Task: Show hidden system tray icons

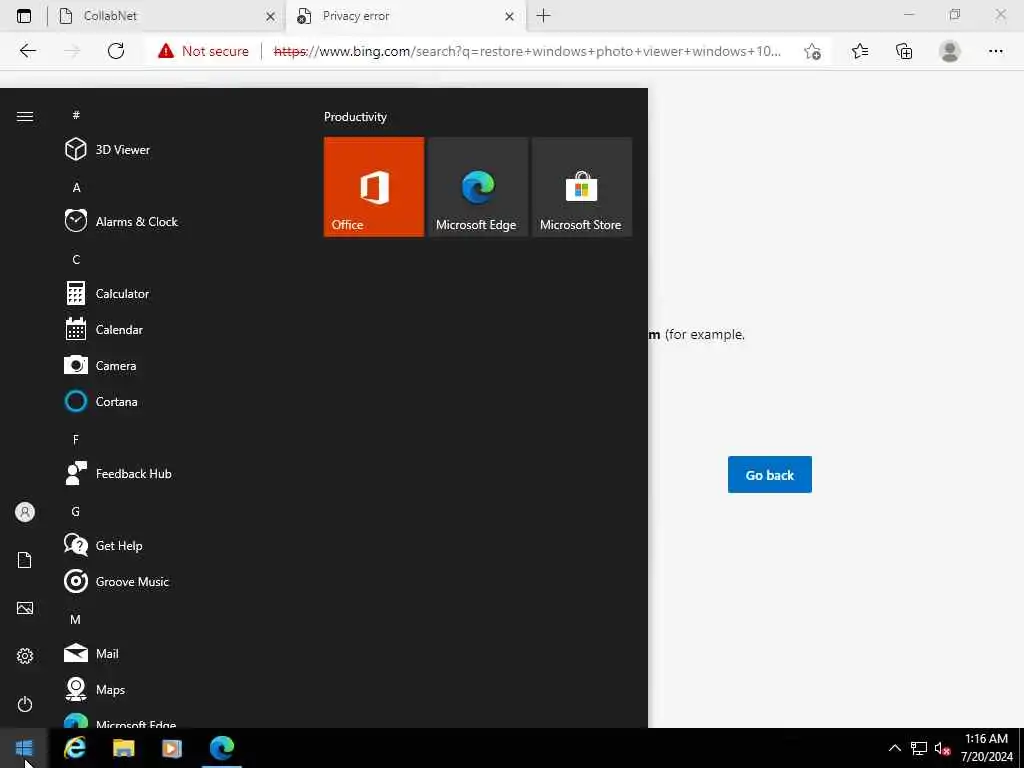Action: [895, 748]
